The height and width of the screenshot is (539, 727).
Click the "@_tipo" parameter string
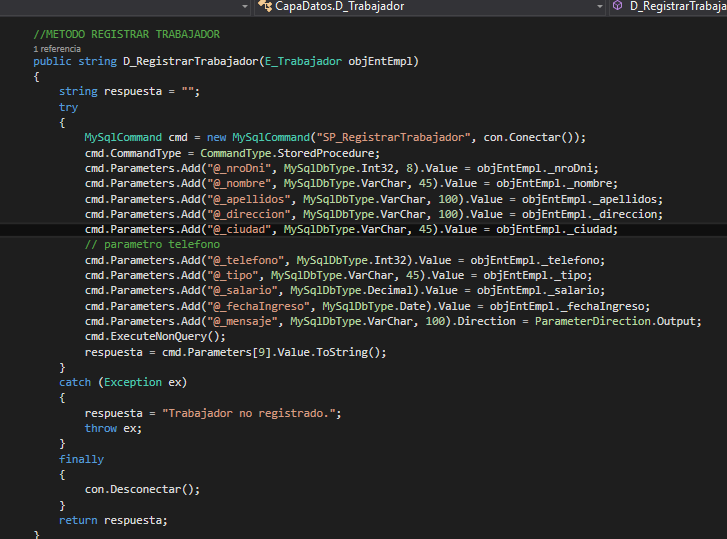point(233,275)
